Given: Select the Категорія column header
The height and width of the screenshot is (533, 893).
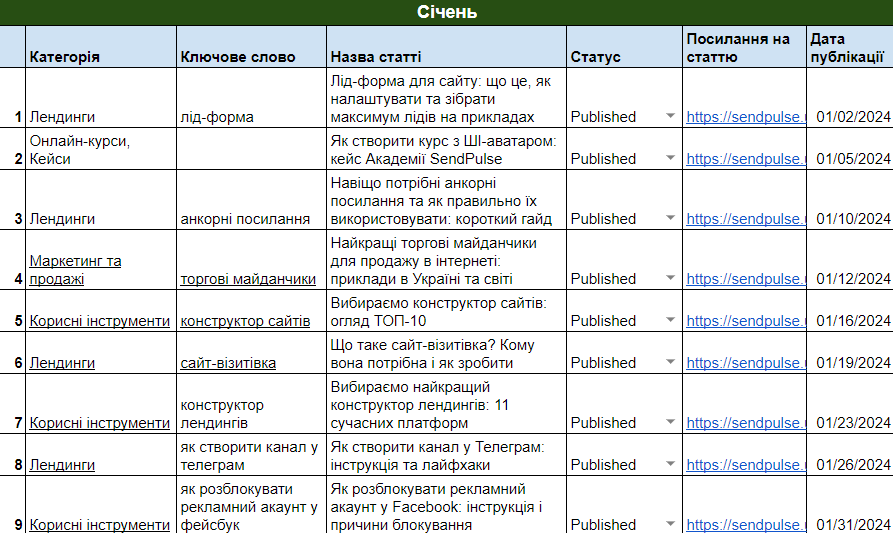Looking at the screenshot, I should (101, 47).
